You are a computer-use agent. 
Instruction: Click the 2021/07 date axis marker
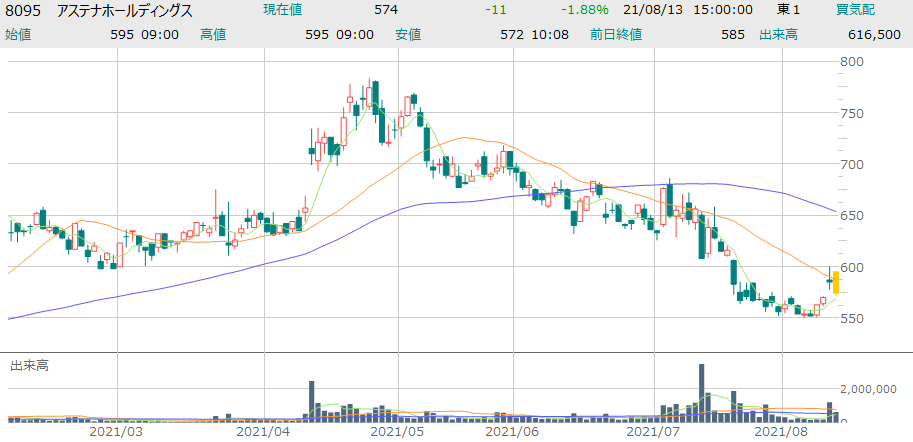[x=651, y=432]
